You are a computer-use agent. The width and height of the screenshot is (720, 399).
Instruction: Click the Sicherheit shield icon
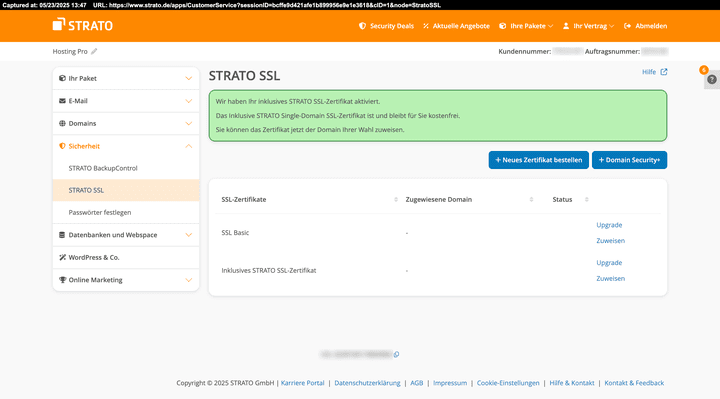(62, 146)
